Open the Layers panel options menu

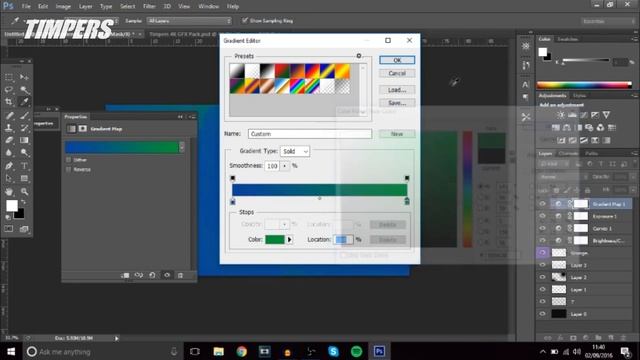coord(634,153)
